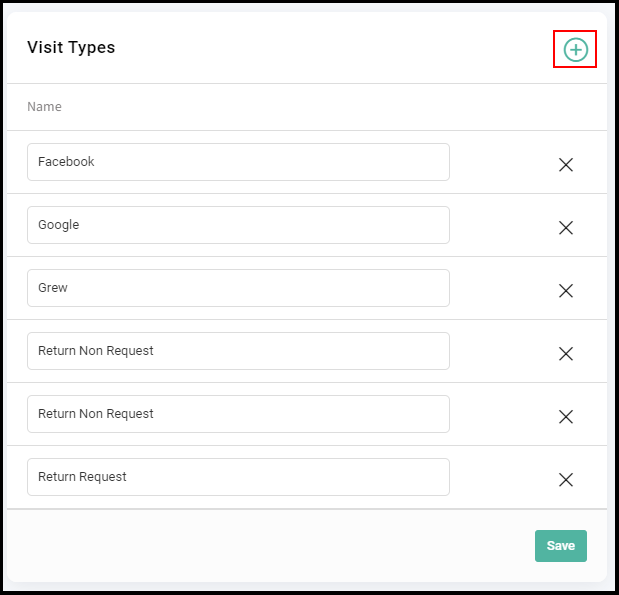The image size is (619, 595).
Task: Remove the Facebook visit type
Action: [566, 165]
